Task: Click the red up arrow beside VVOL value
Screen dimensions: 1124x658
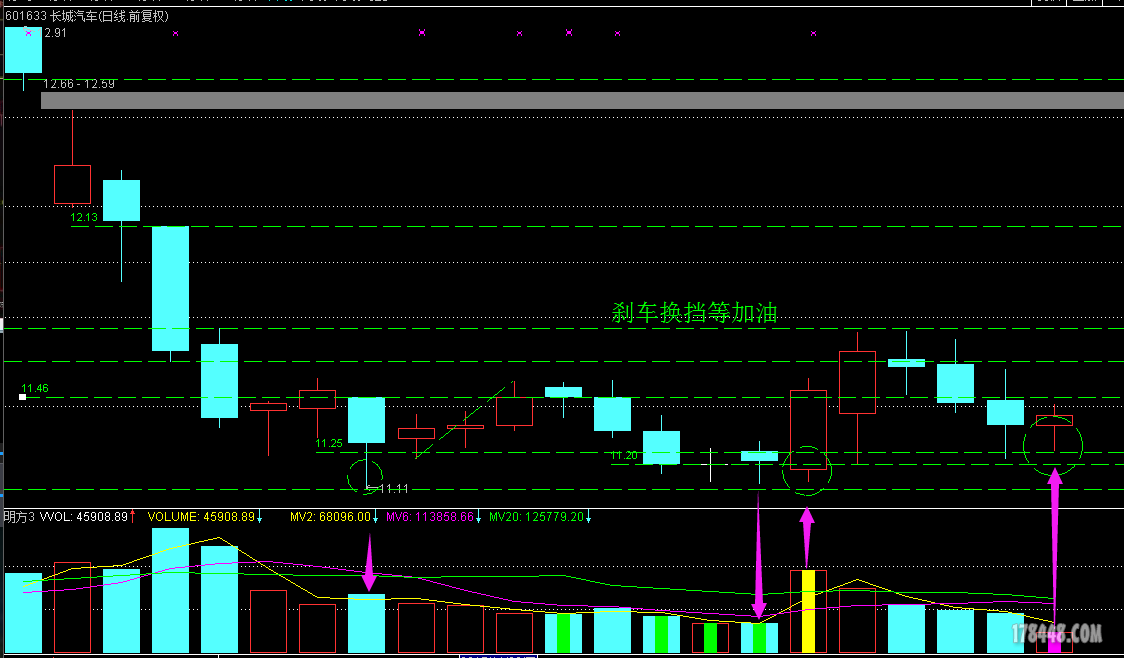Action: [x=133, y=516]
